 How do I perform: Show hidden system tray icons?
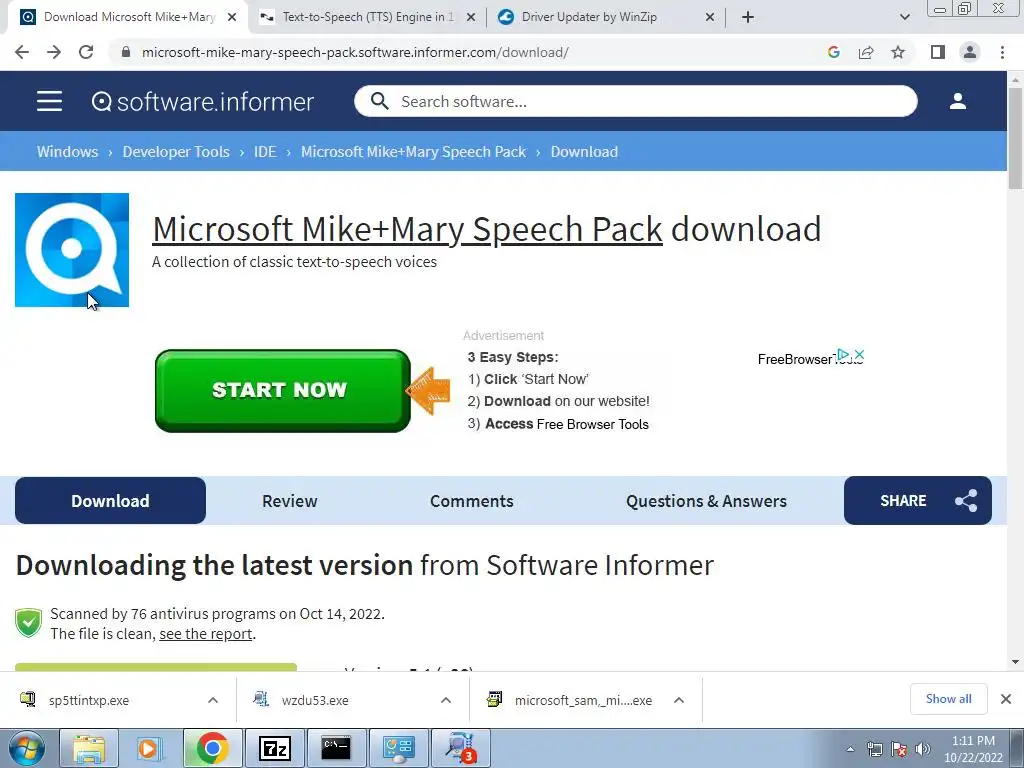coord(850,749)
